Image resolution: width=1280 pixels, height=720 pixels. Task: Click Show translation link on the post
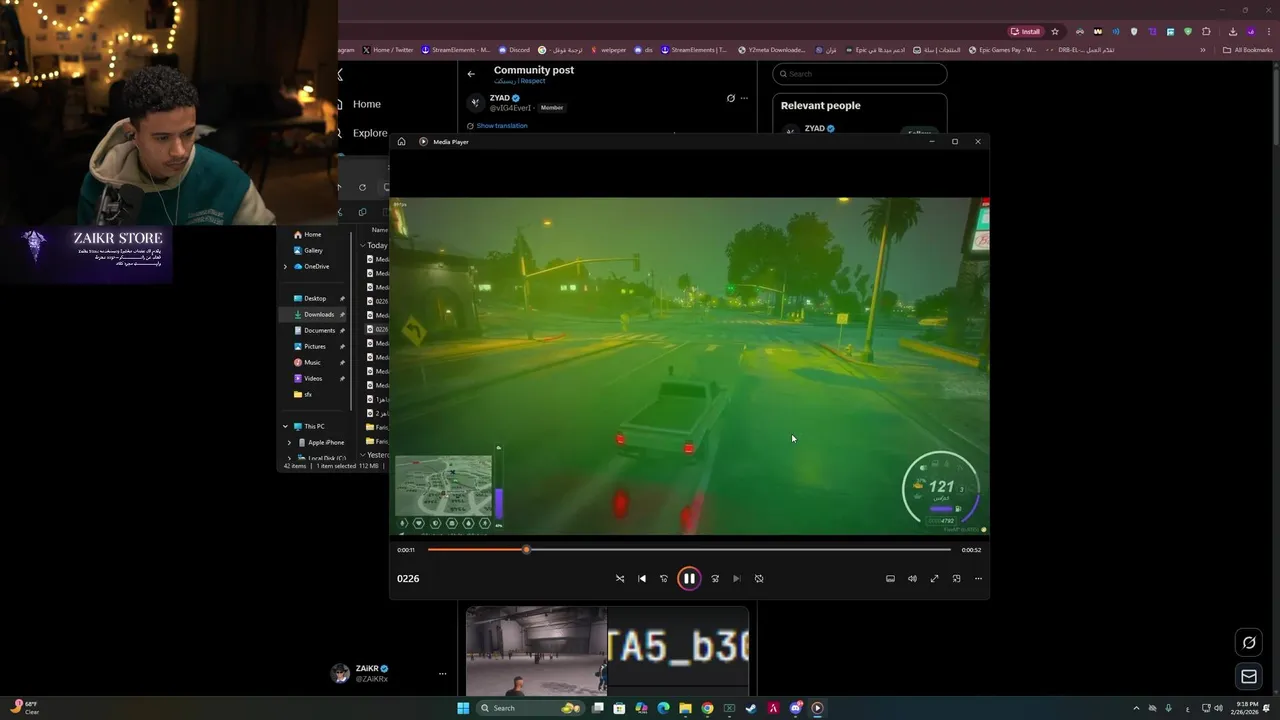coord(502,126)
